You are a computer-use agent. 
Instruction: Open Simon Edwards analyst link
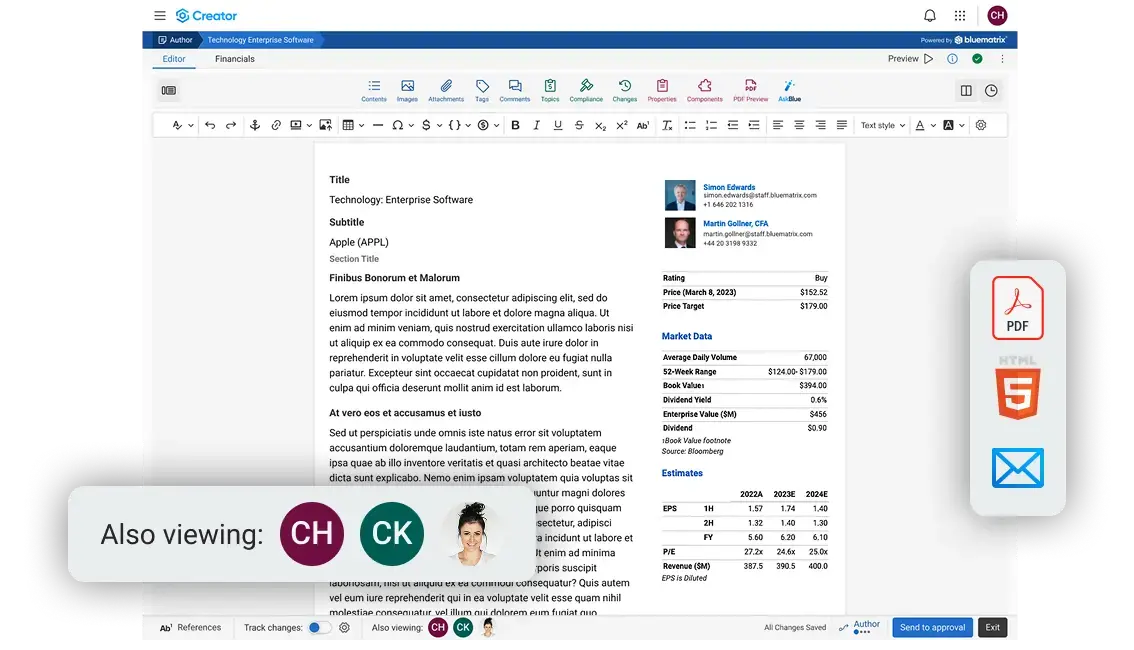[x=729, y=187]
